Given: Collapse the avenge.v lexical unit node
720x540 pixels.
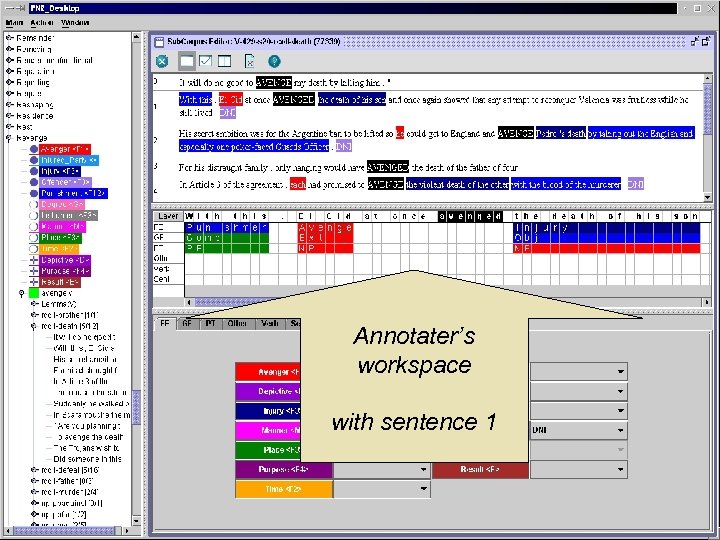Looking at the screenshot, I should [22, 293].
